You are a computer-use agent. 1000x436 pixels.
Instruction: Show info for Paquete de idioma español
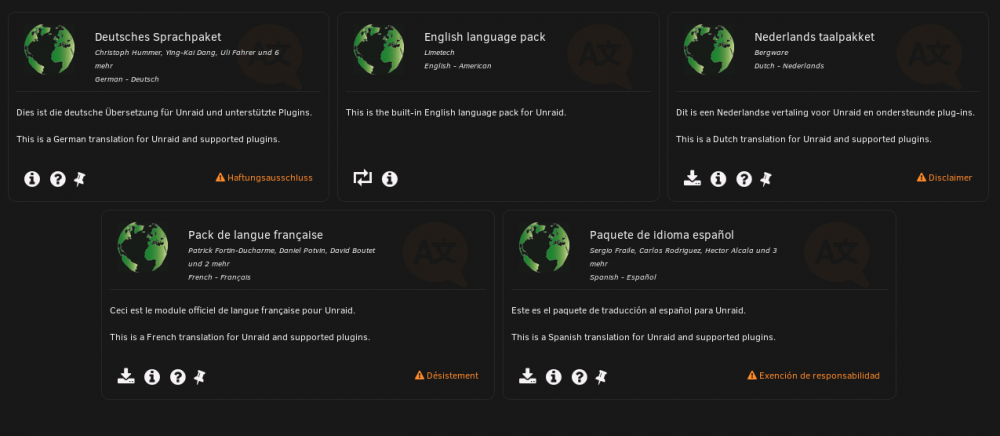pos(554,377)
